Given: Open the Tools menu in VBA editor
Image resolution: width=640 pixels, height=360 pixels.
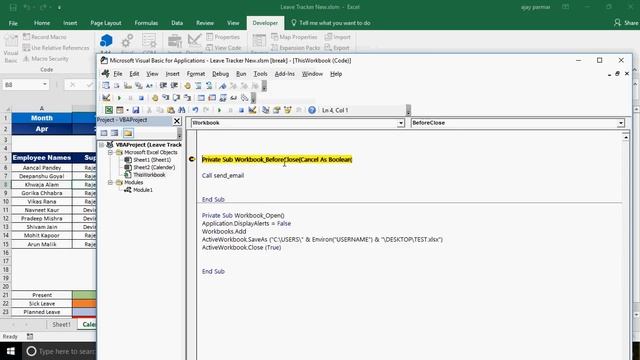Looking at the screenshot, I should 260,74.
